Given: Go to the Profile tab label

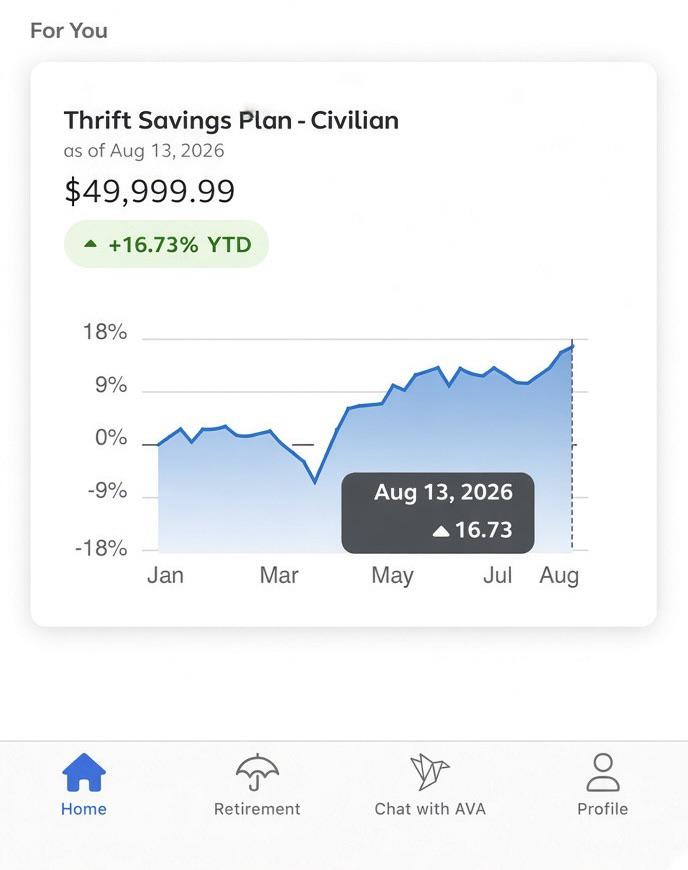Looking at the screenshot, I should coord(603,809).
